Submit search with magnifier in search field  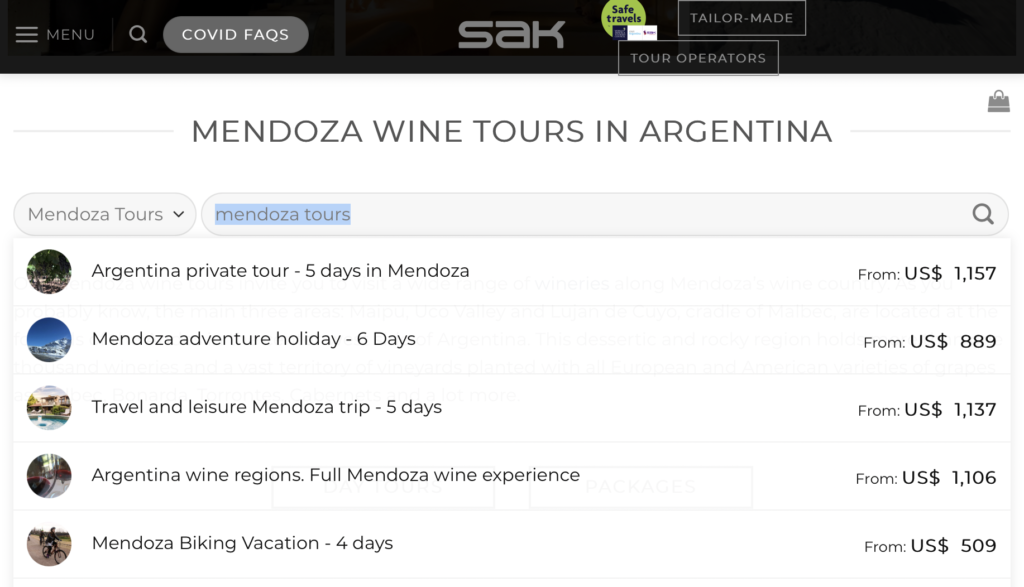pyautogui.click(x=983, y=214)
